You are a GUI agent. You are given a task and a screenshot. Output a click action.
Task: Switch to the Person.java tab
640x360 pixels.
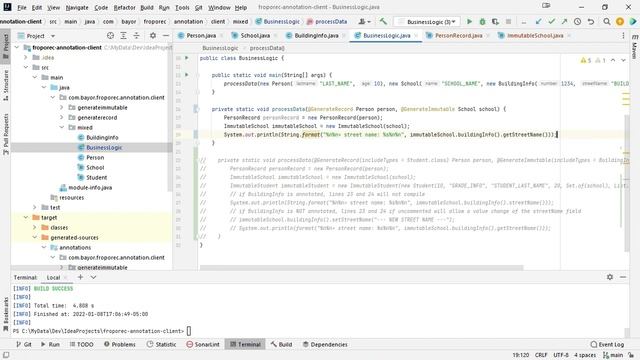pyautogui.click(x=201, y=36)
